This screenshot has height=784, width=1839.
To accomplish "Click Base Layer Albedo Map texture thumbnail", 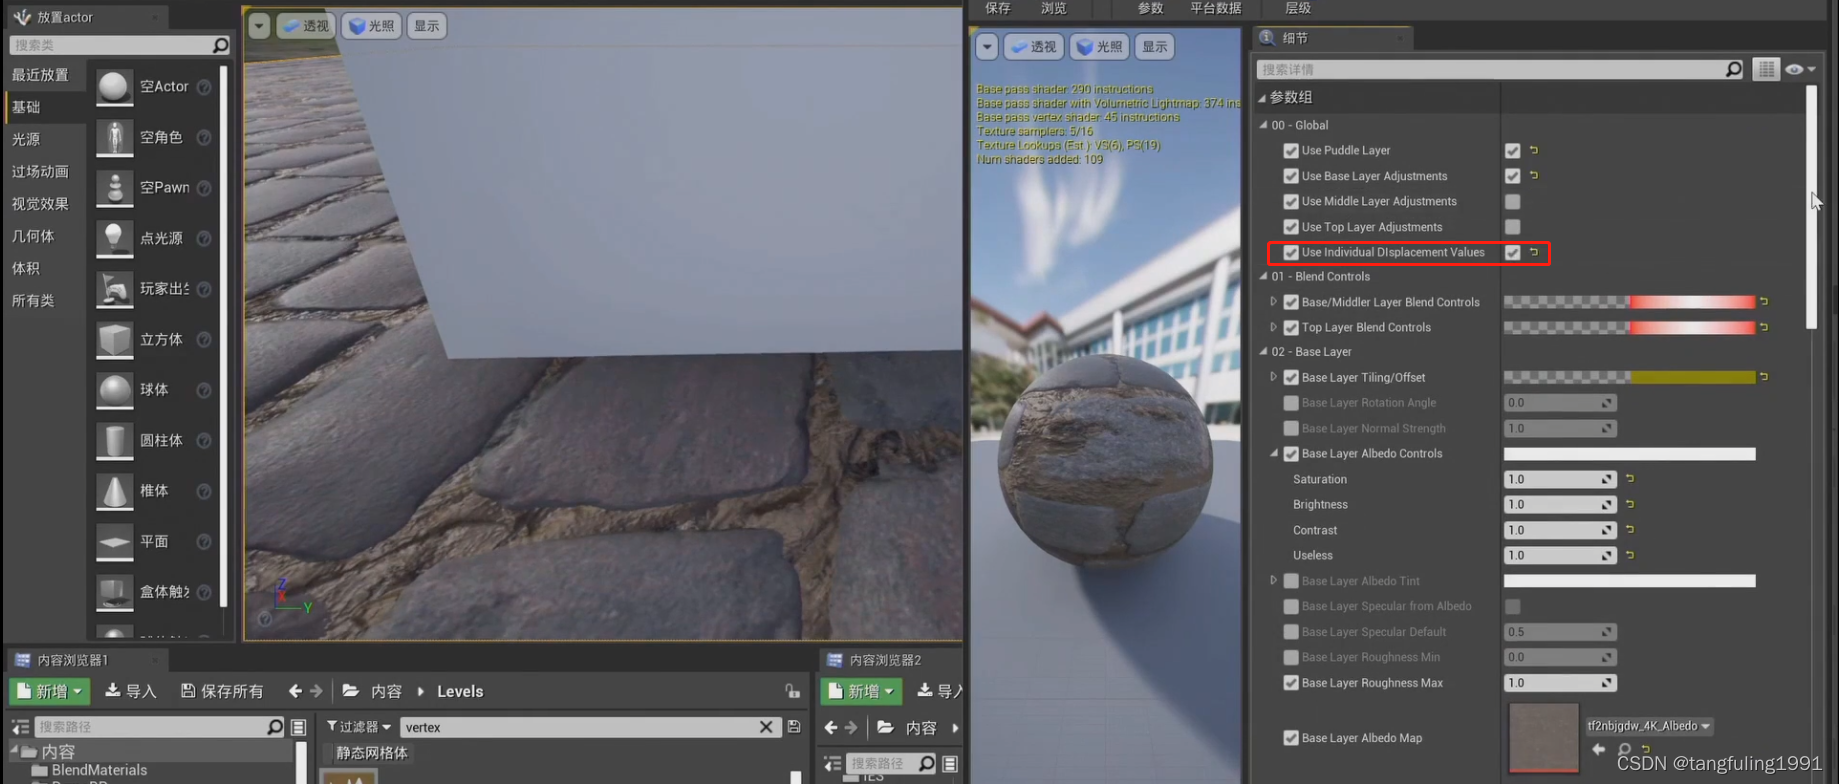I will [1543, 738].
